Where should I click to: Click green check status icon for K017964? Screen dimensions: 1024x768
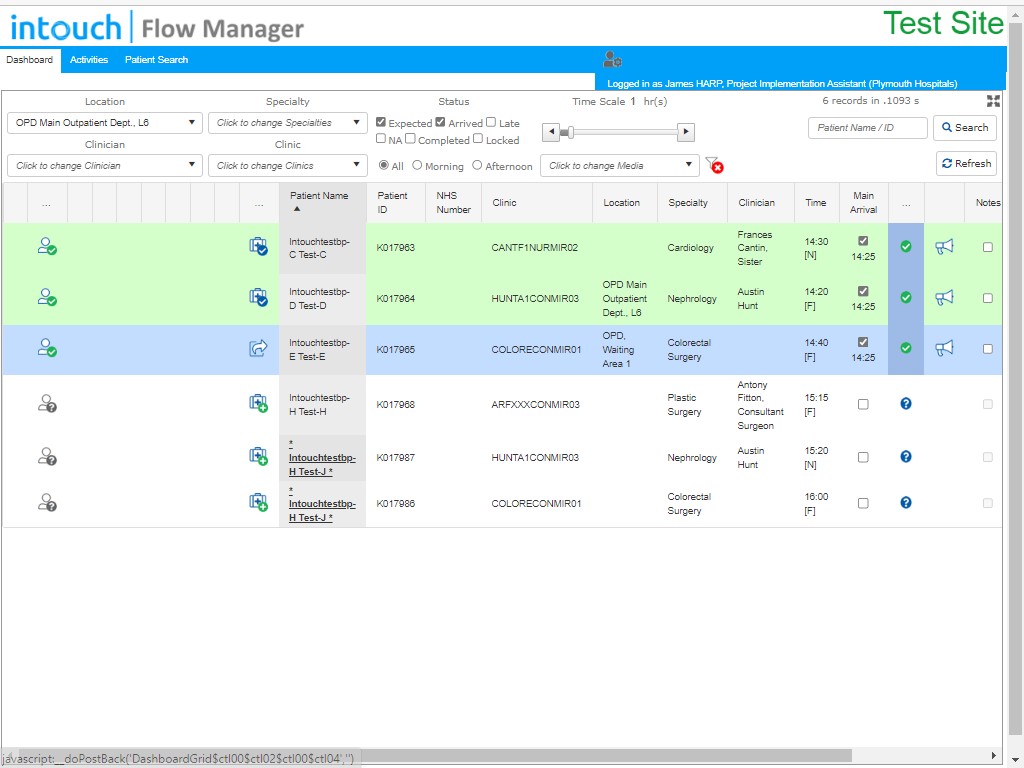pos(906,297)
